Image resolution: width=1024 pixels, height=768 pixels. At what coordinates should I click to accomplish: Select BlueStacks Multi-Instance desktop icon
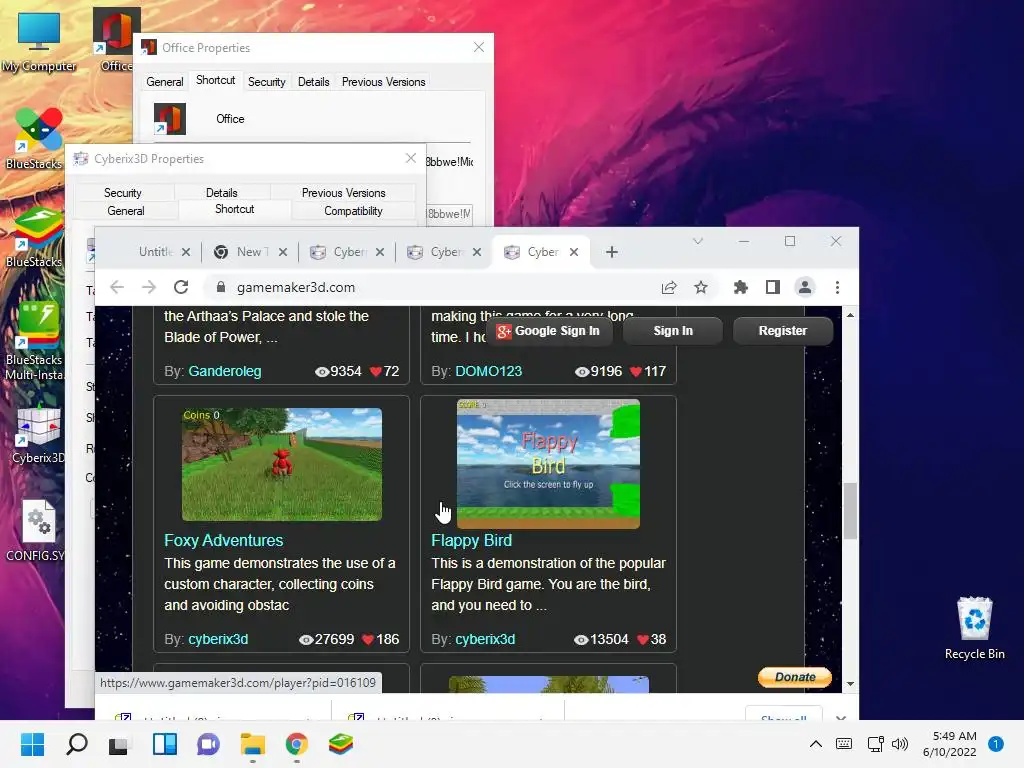[x=34, y=342]
